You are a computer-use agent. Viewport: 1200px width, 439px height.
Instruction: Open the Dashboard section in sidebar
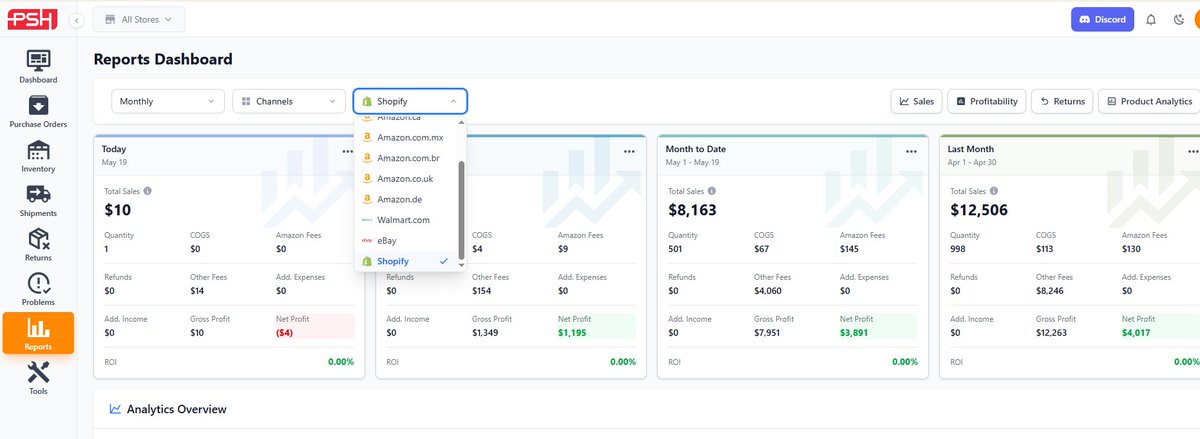[38, 66]
